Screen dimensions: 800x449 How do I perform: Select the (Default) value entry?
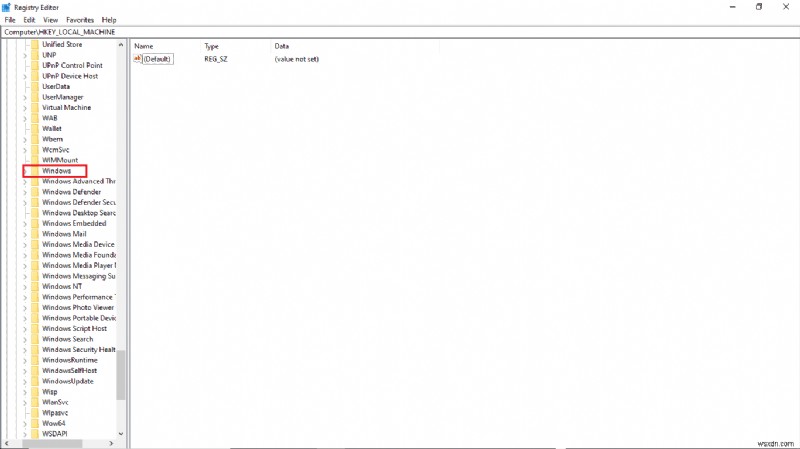point(157,59)
